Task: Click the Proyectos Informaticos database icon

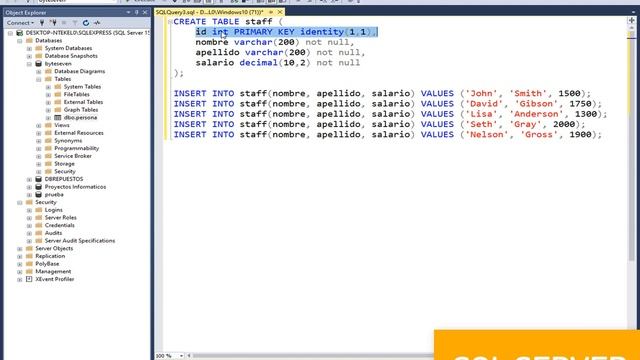Action: tap(38, 187)
